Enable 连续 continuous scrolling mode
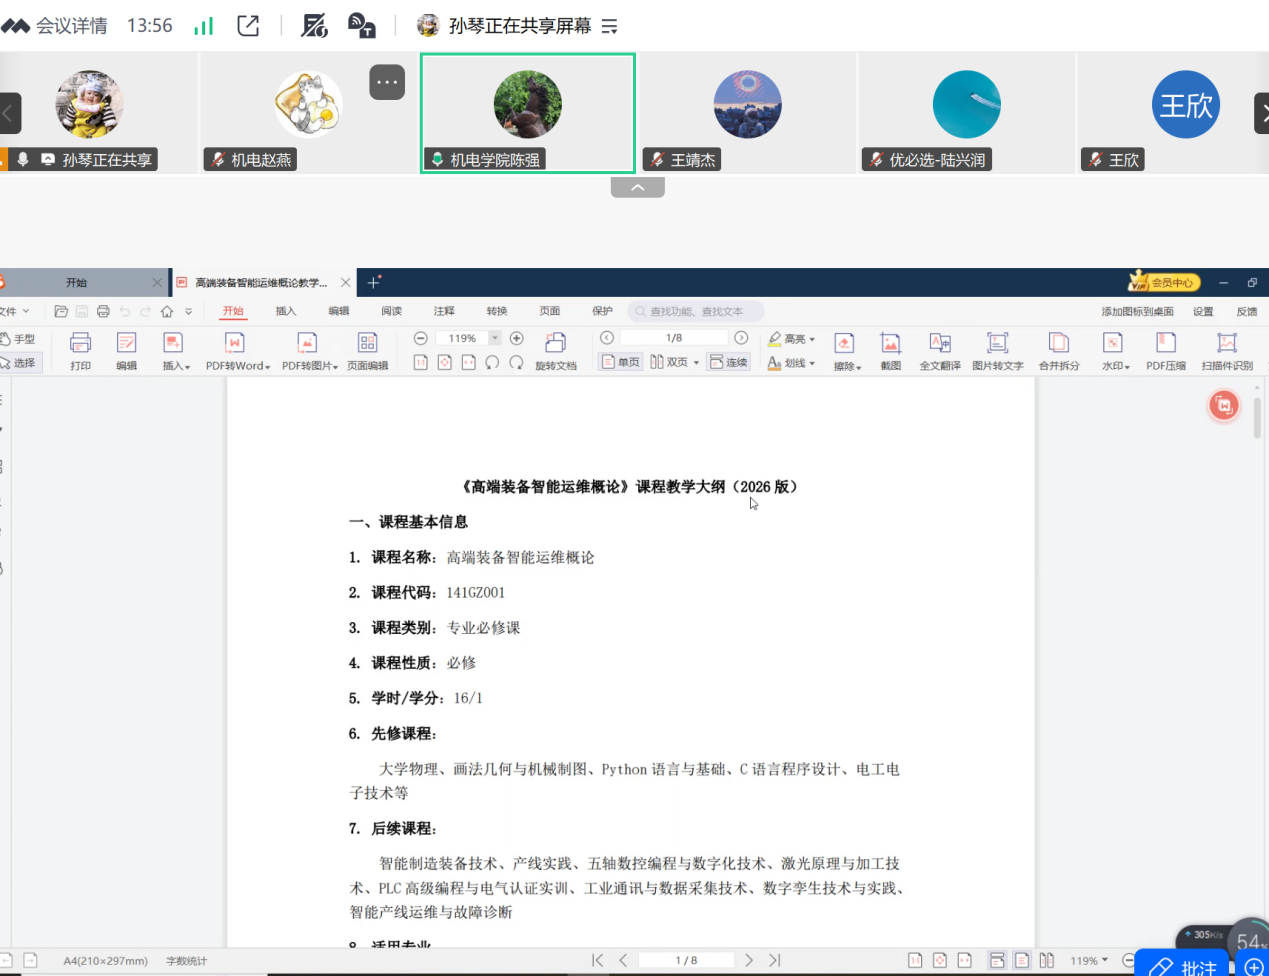 click(x=729, y=362)
